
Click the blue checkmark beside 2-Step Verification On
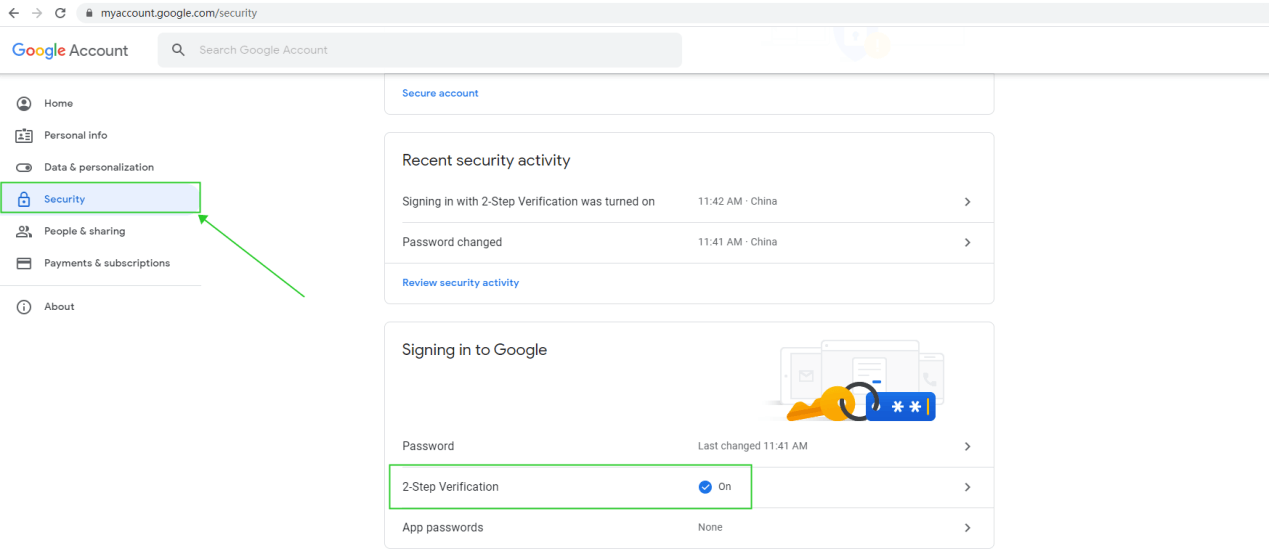point(705,487)
